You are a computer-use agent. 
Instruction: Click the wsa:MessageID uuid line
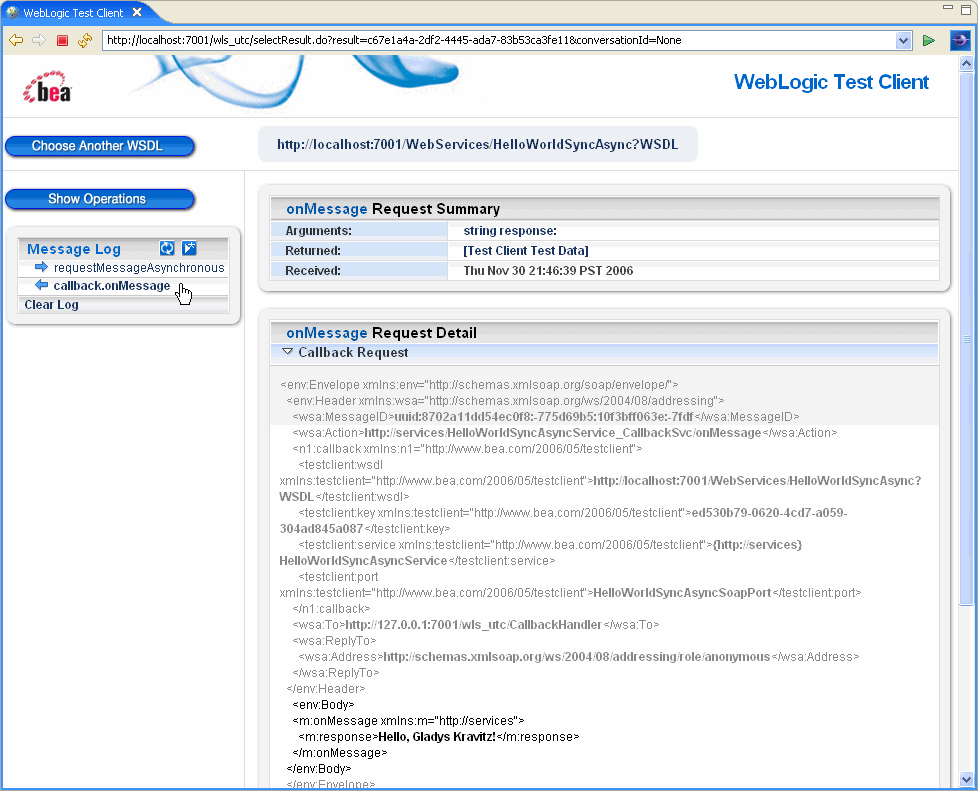click(x=546, y=417)
